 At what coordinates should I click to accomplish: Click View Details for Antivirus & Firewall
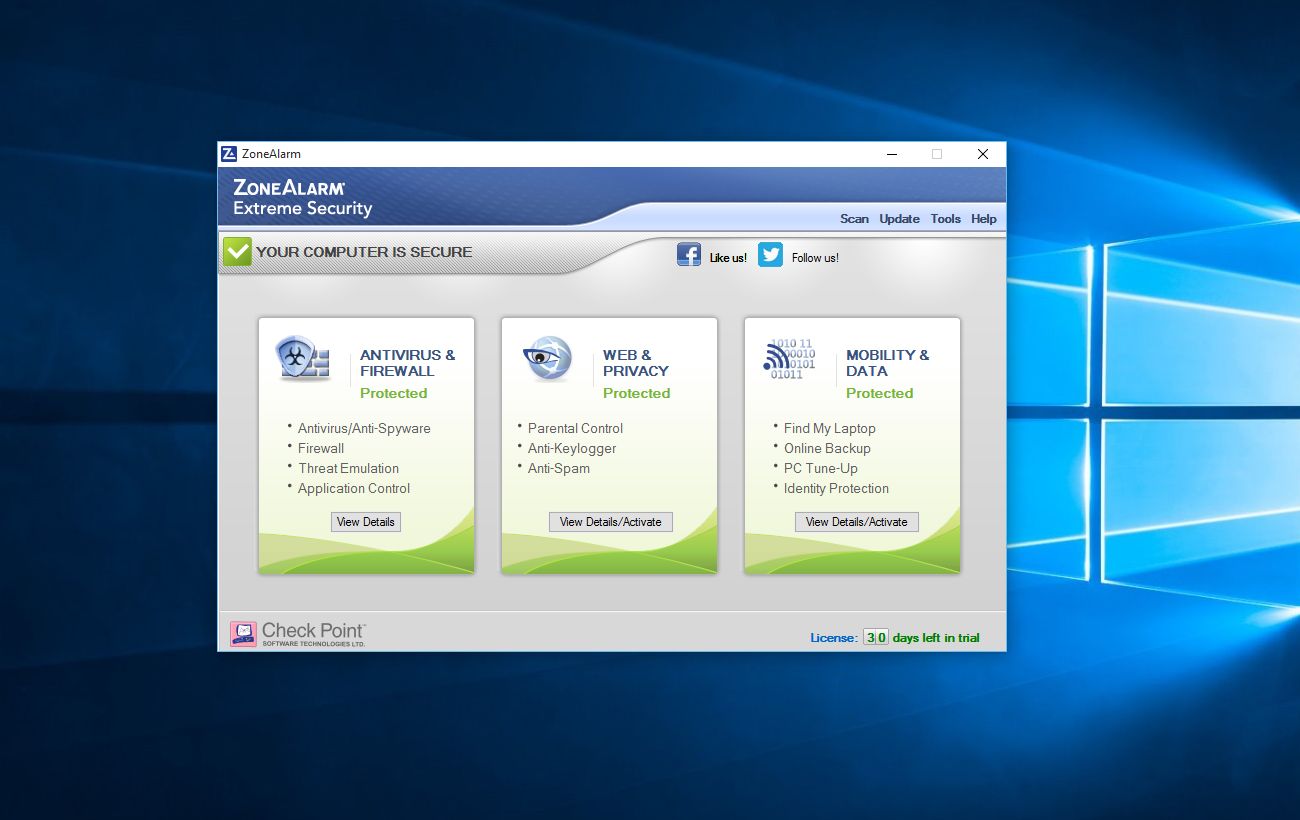tap(366, 522)
